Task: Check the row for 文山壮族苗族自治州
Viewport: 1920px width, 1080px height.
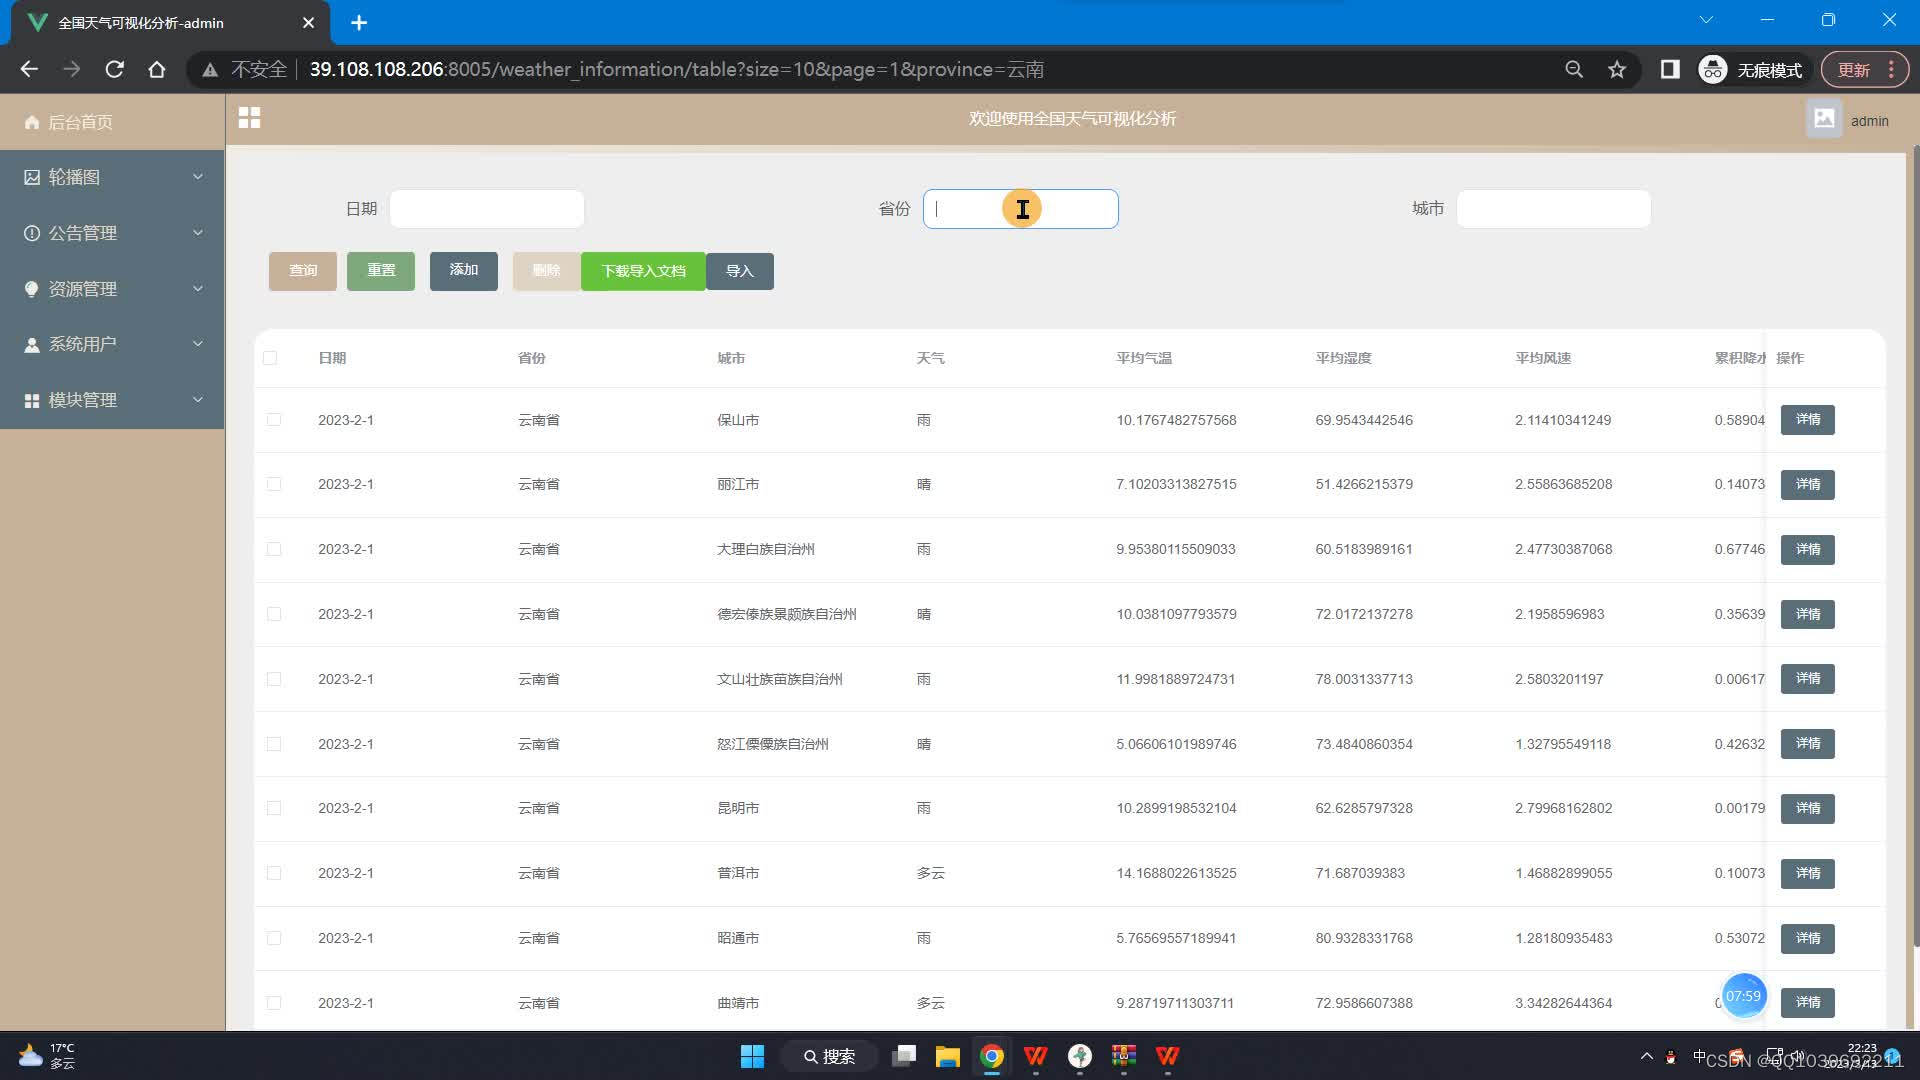Action: tap(274, 679)
